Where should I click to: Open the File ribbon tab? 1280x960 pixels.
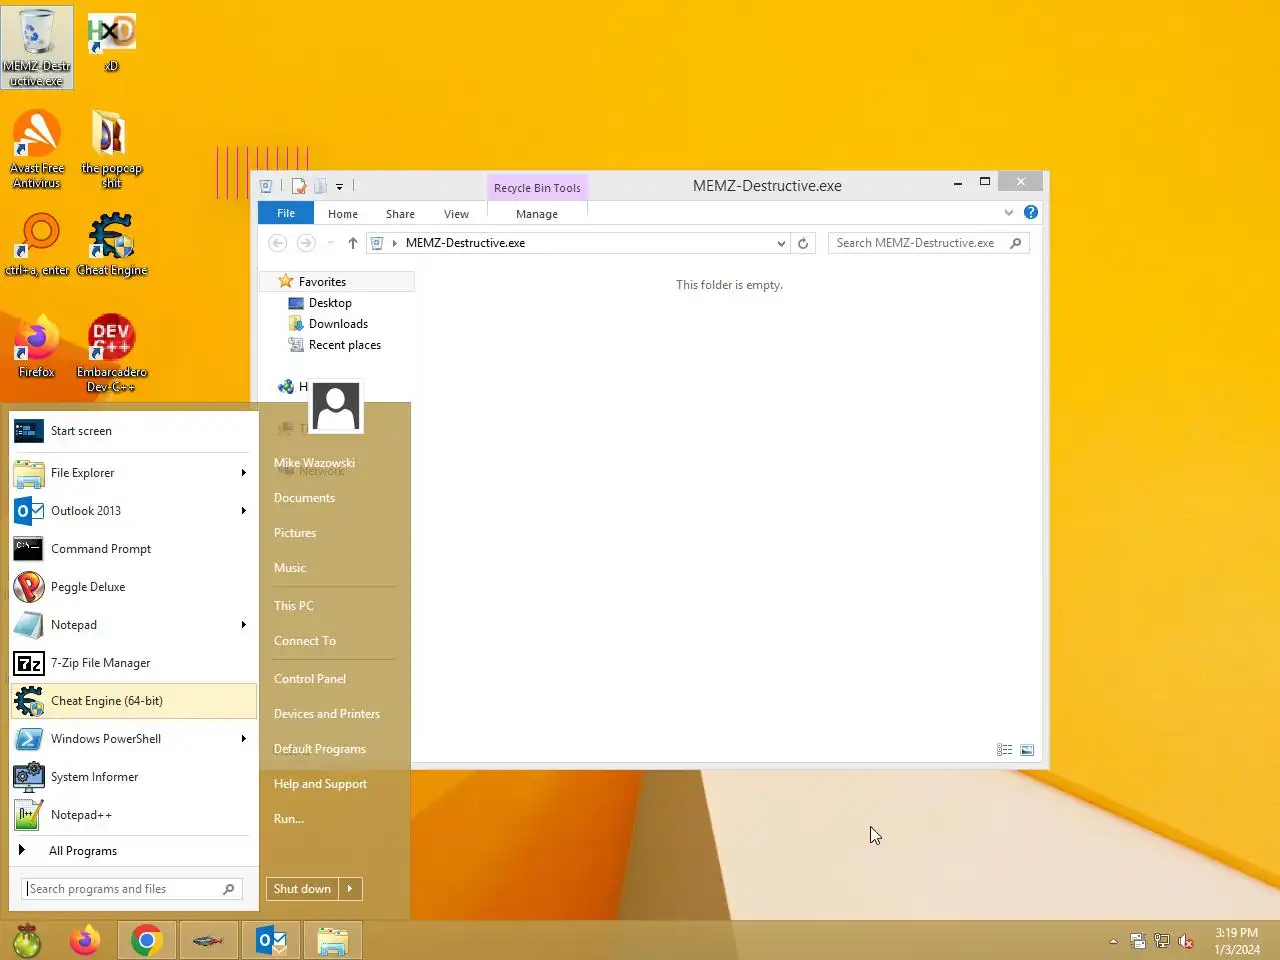[x=286, y=213]
